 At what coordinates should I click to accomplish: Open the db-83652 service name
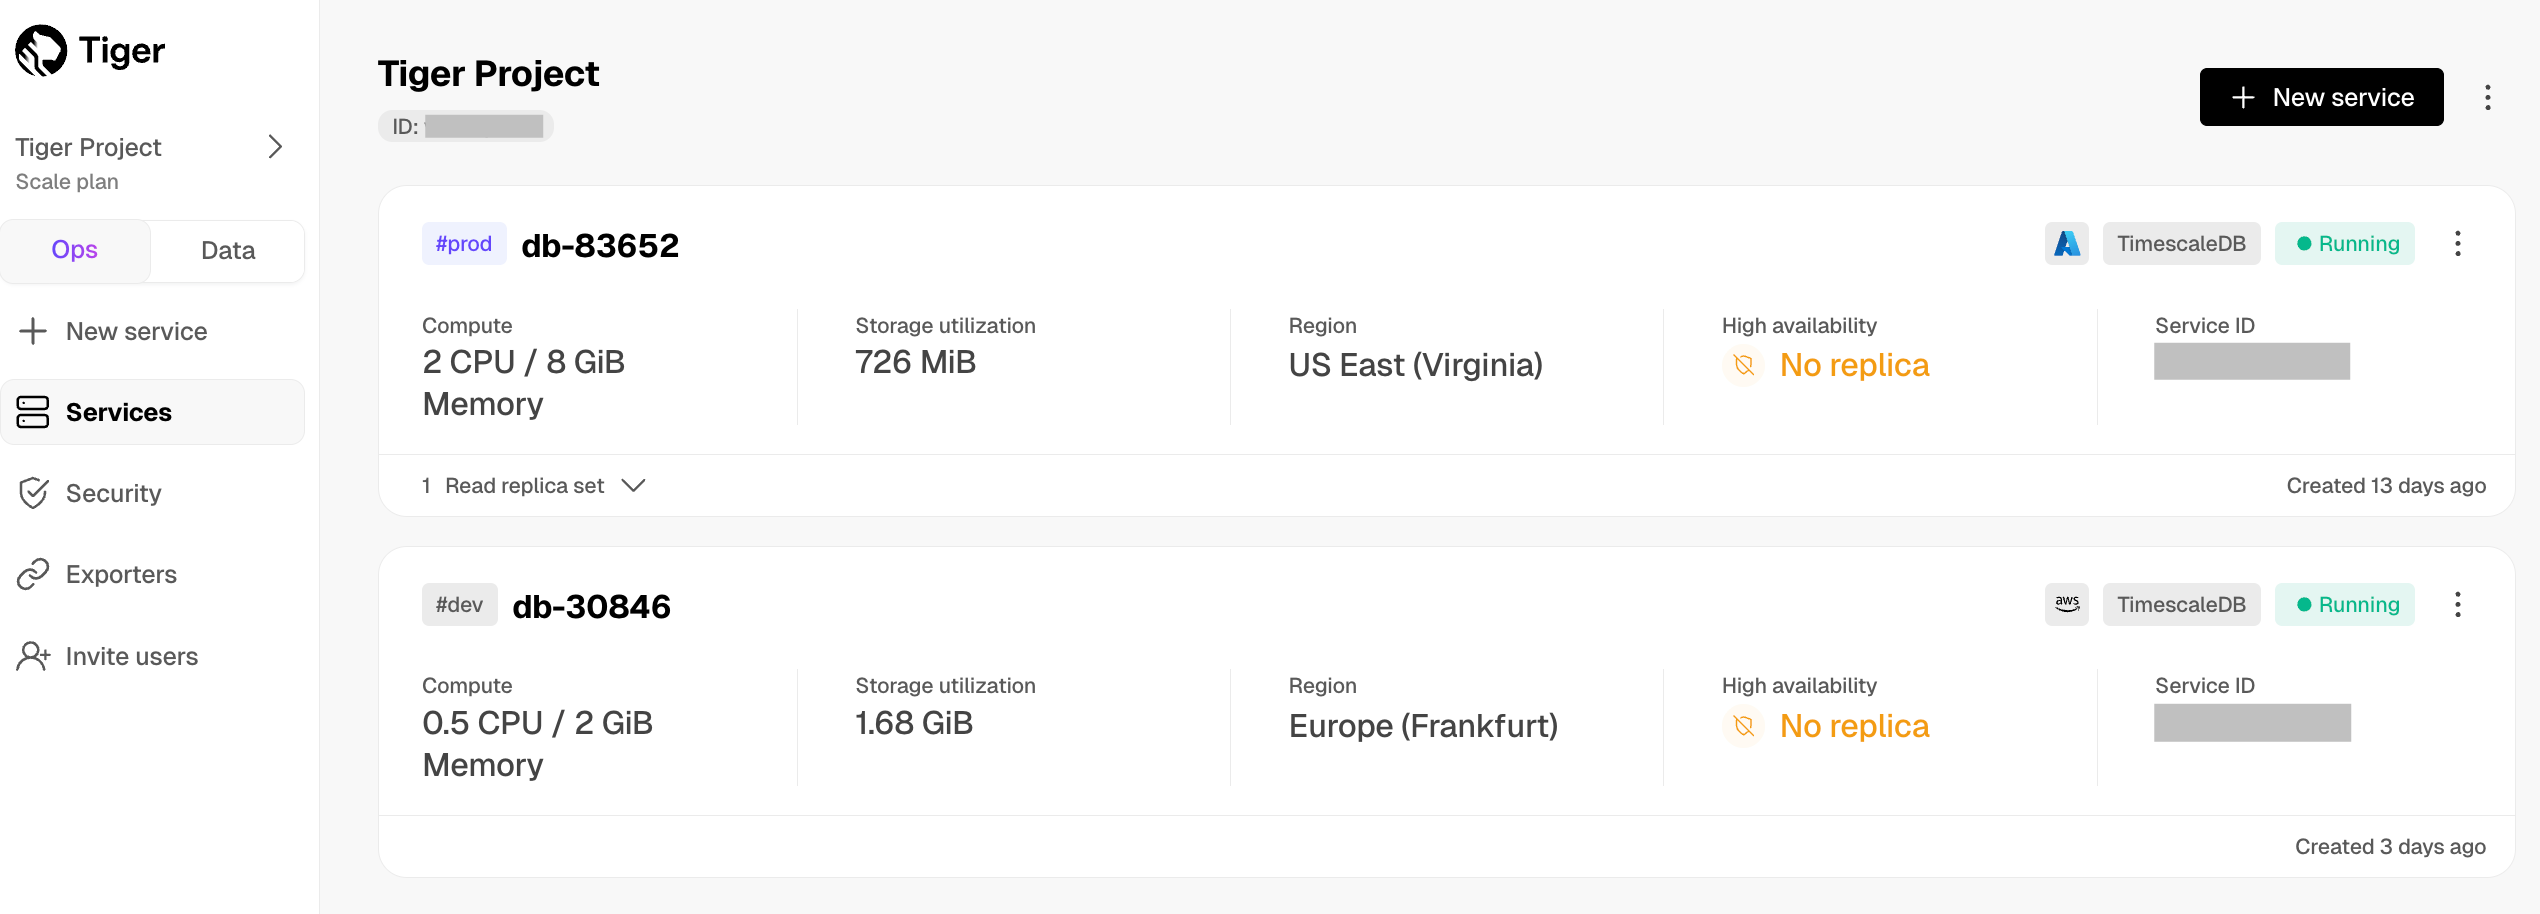click(600, 245)
